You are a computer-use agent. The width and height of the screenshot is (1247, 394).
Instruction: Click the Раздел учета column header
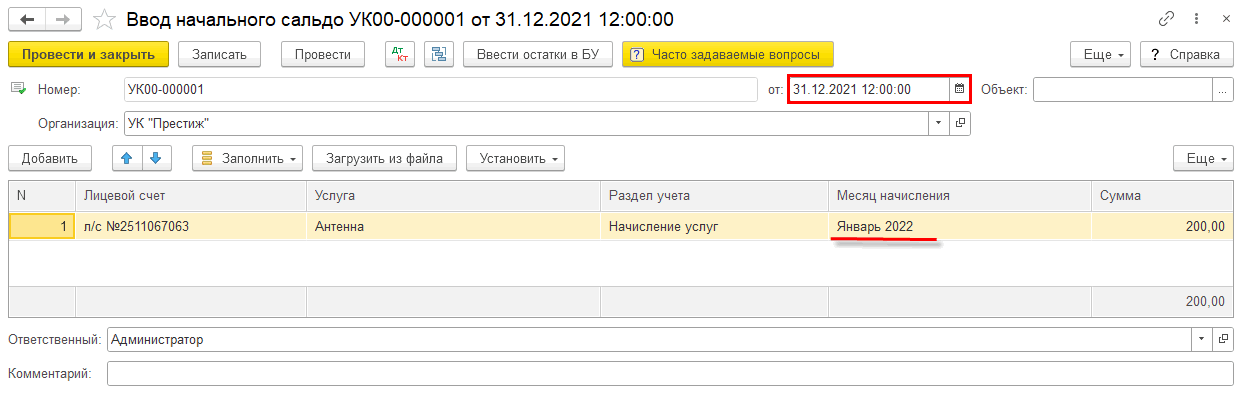coord(714,196)
